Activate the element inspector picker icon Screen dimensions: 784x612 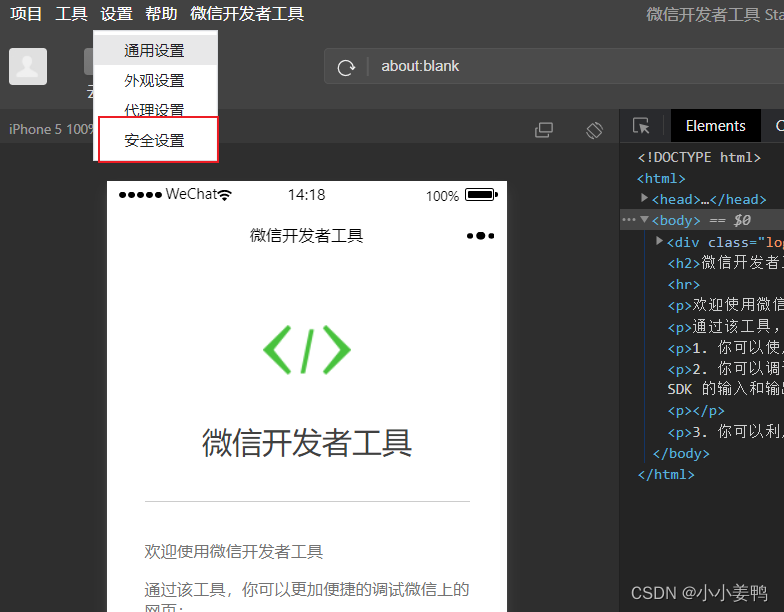click(641, 126)
